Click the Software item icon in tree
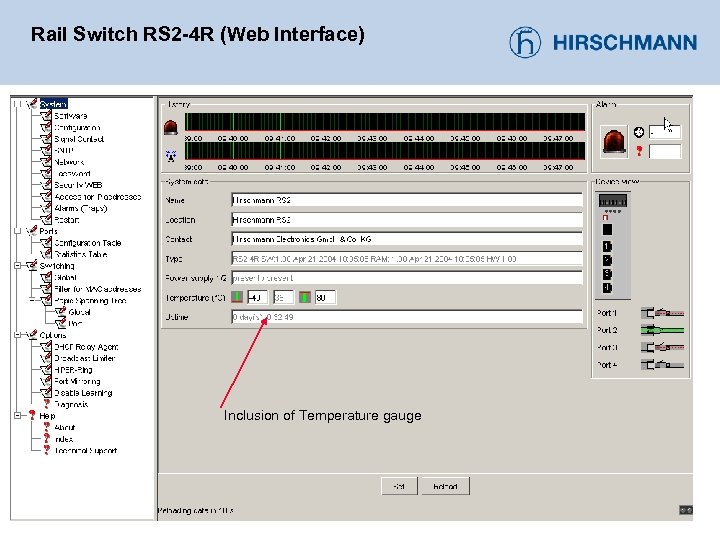Image resolution: width=720 pixels, height=540 pixels. [46, 116]
